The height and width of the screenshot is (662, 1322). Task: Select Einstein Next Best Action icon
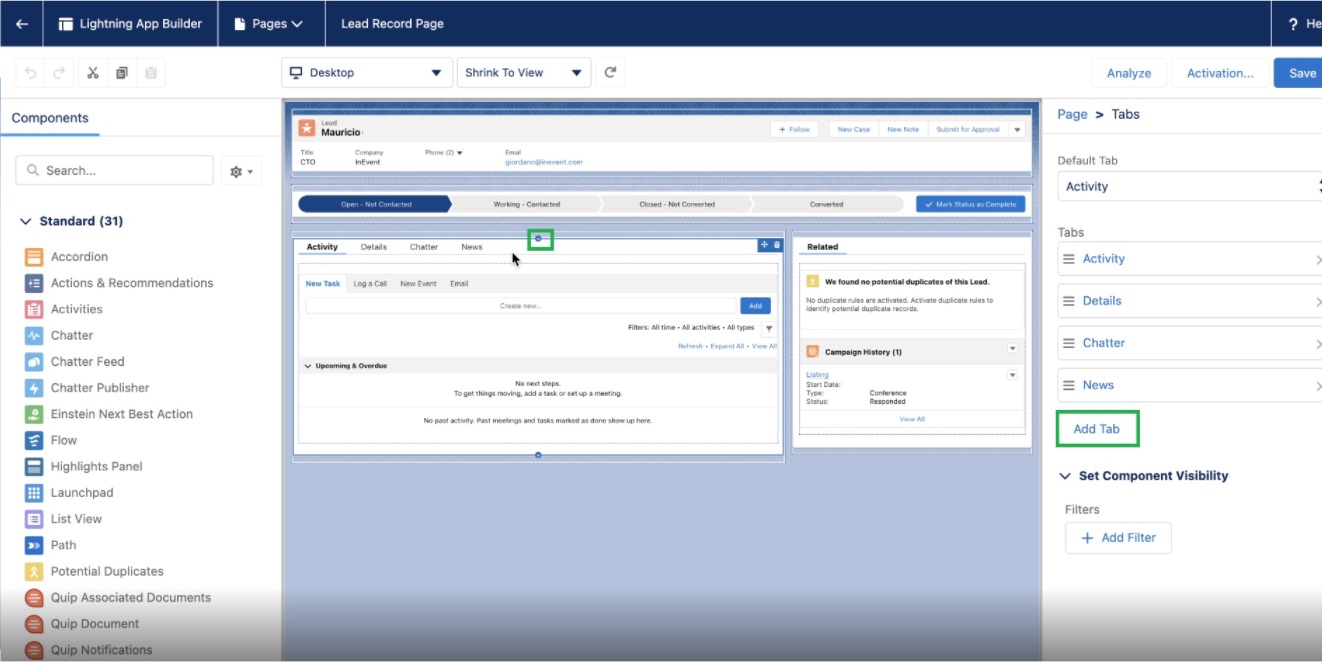tap(34, 414)
